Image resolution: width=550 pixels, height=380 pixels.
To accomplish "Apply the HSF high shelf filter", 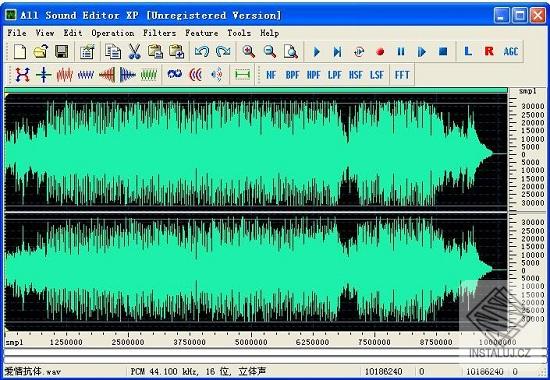I will [x=355, y=75].
